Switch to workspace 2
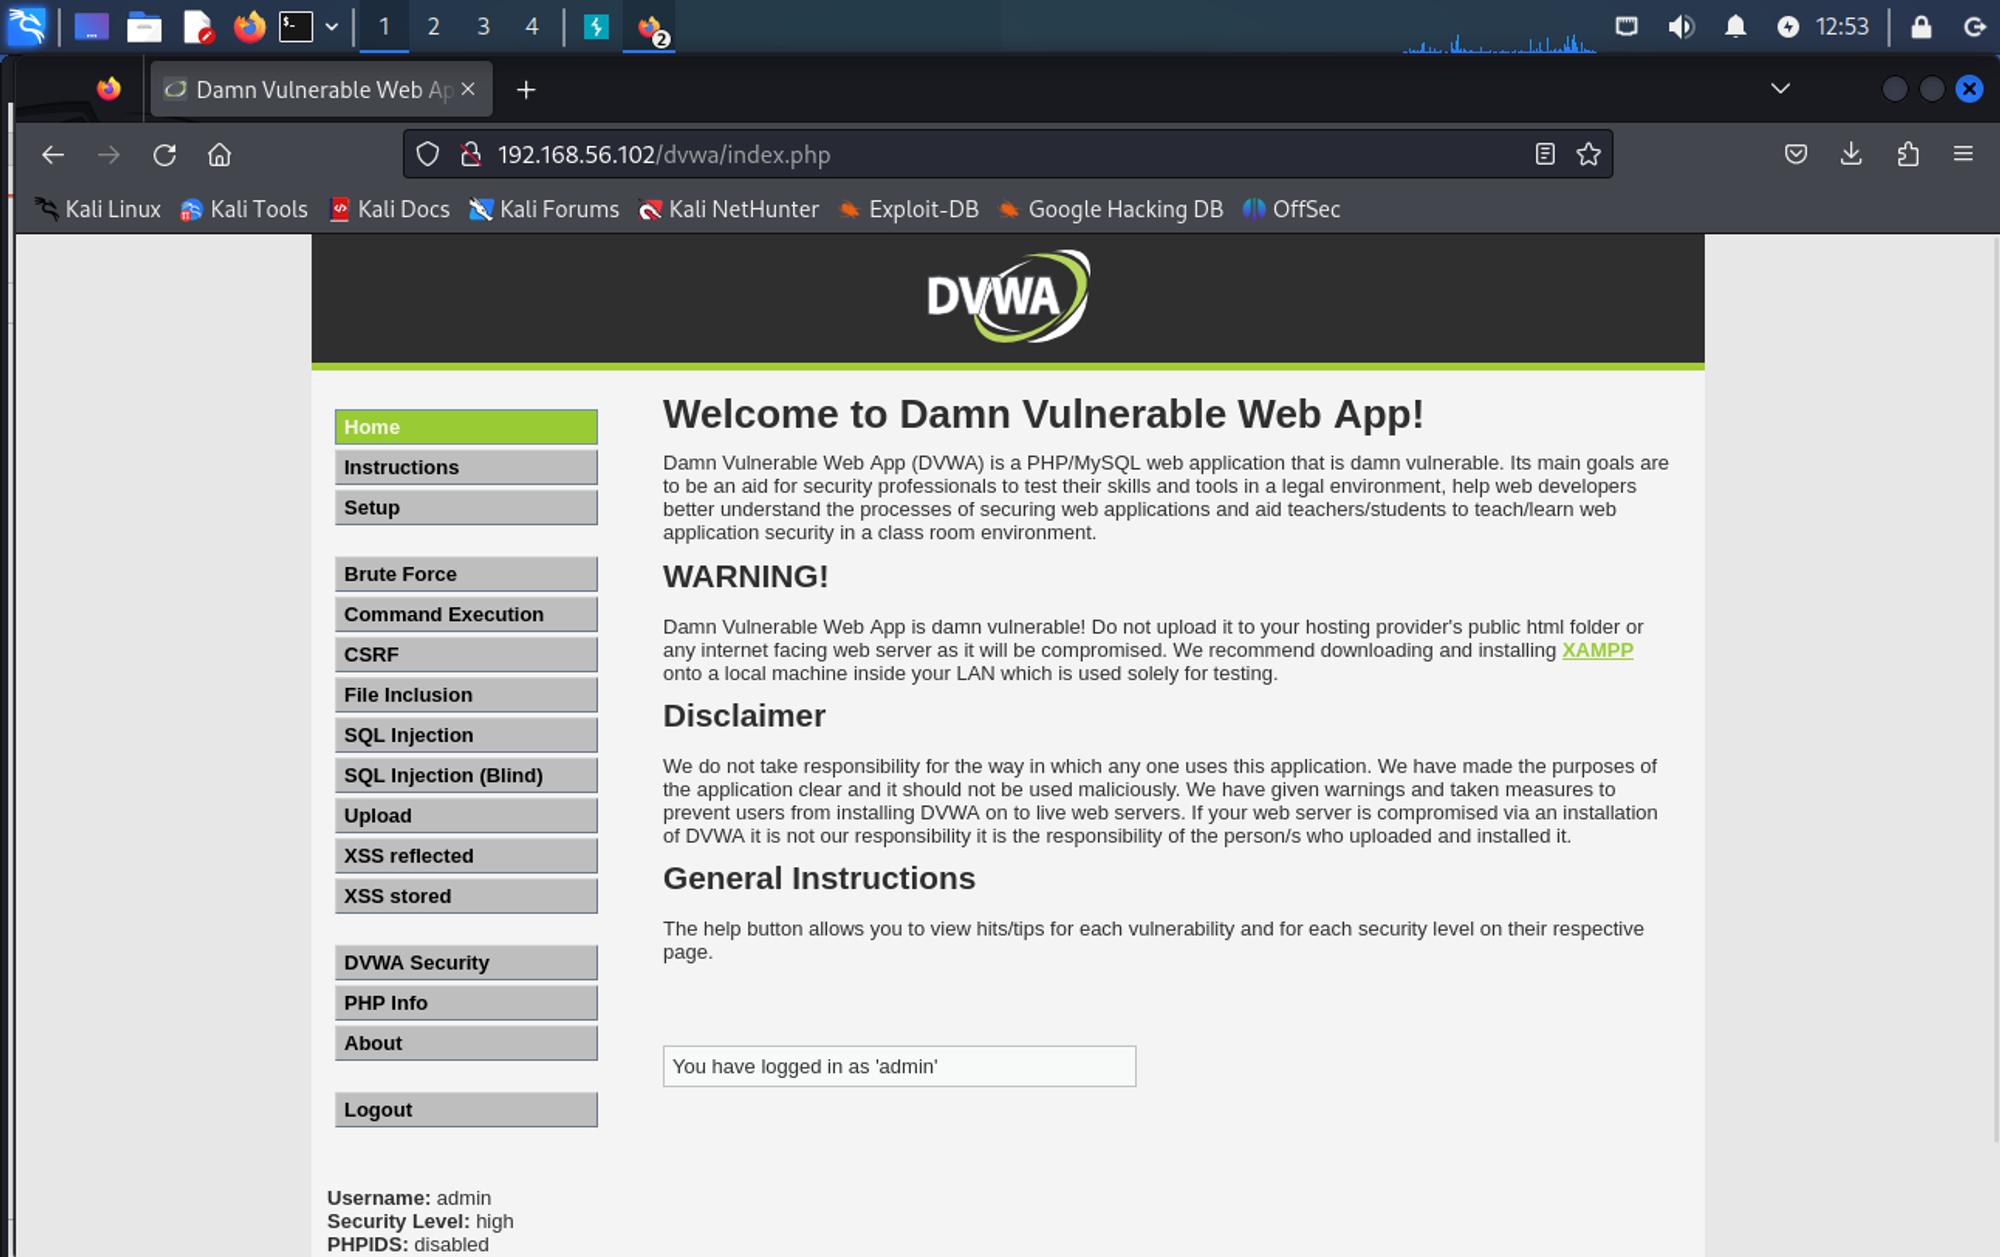Image resolution: width=2000 pixels, height=1257 pixels. tap(433, 27)
